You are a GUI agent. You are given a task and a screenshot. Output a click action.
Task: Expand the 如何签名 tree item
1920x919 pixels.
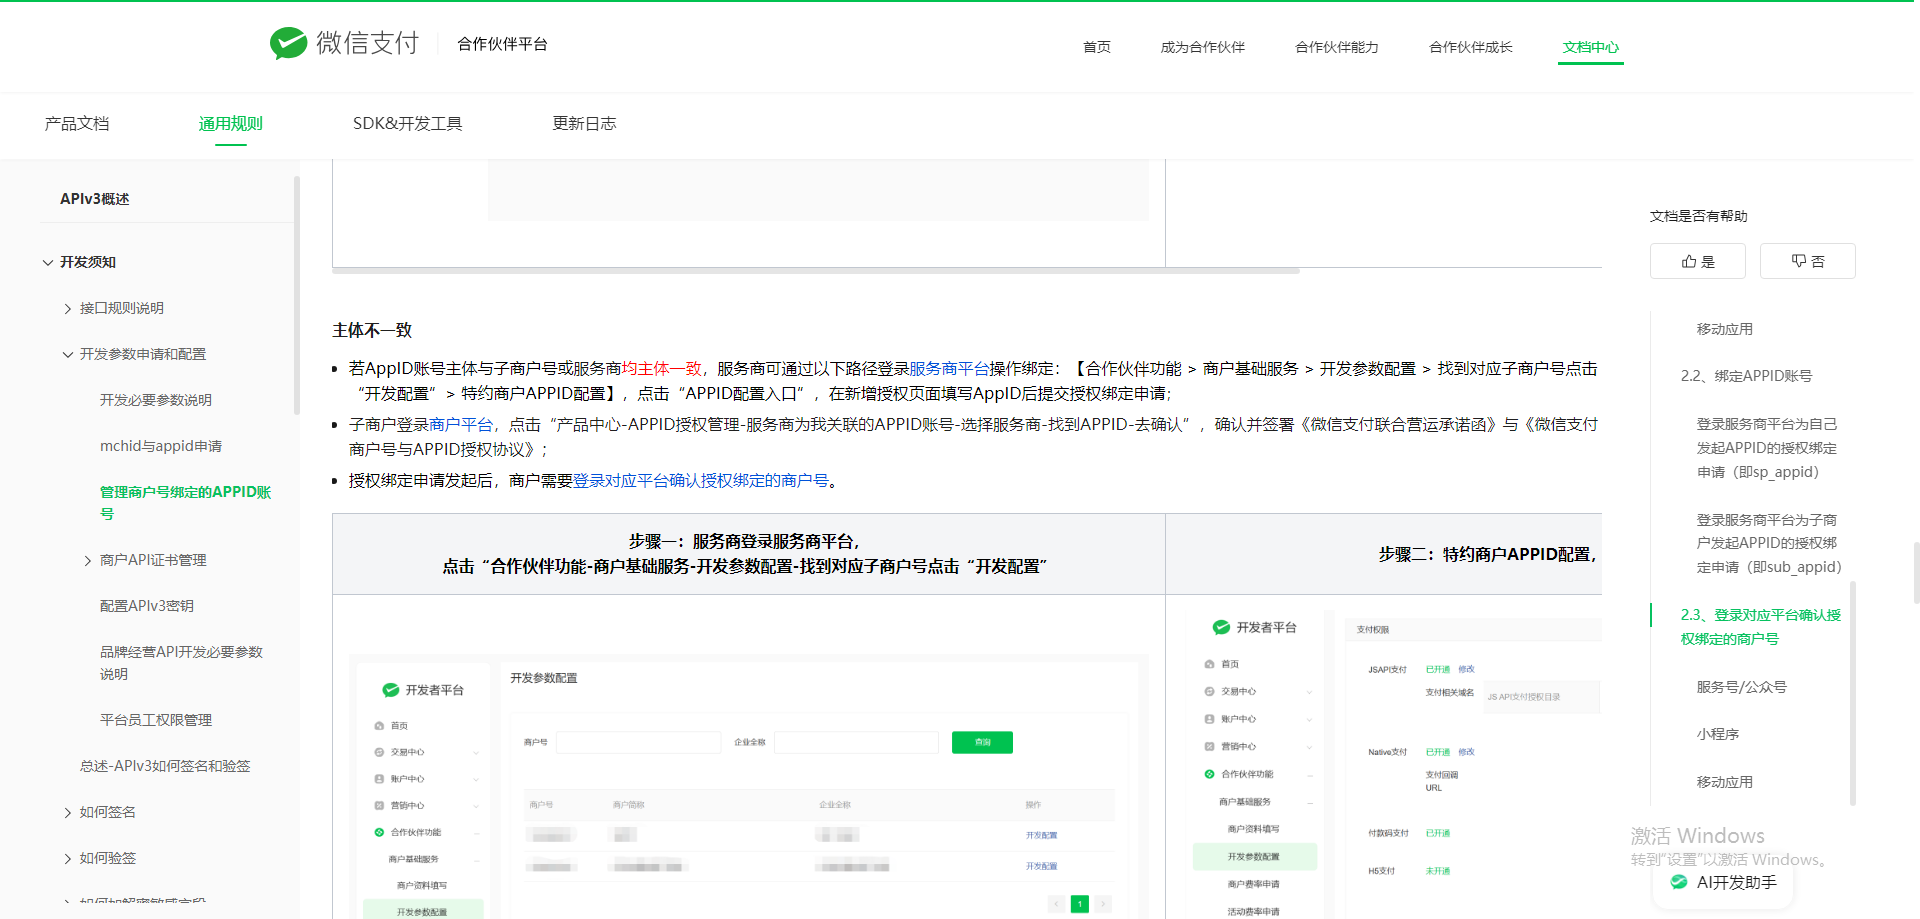pyautogui.click(x=68, y=812)
